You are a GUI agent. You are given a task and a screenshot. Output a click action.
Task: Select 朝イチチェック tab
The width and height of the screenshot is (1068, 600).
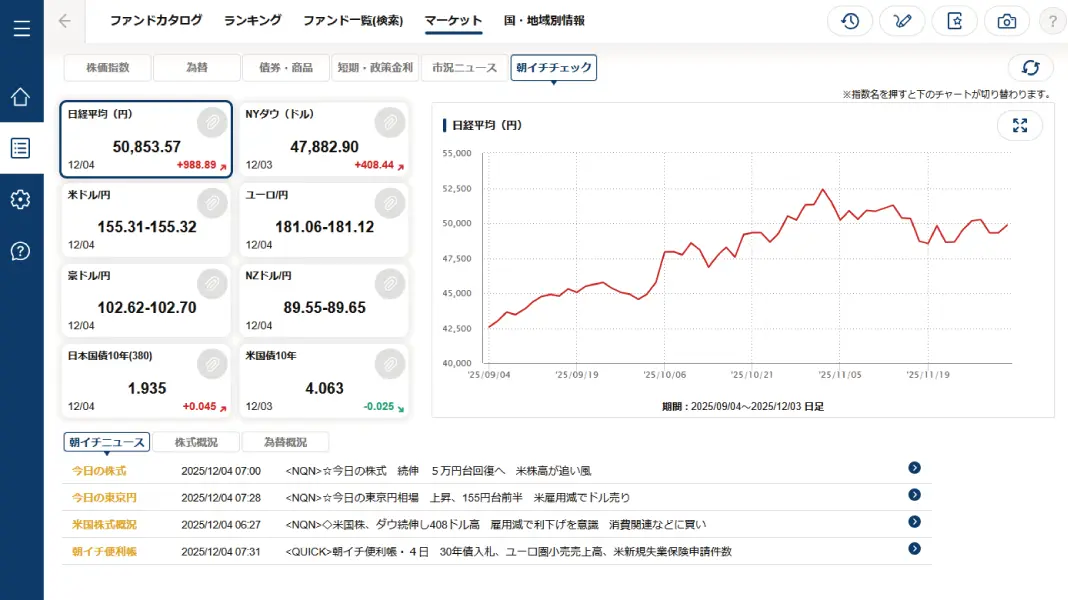tap(554, 67)
